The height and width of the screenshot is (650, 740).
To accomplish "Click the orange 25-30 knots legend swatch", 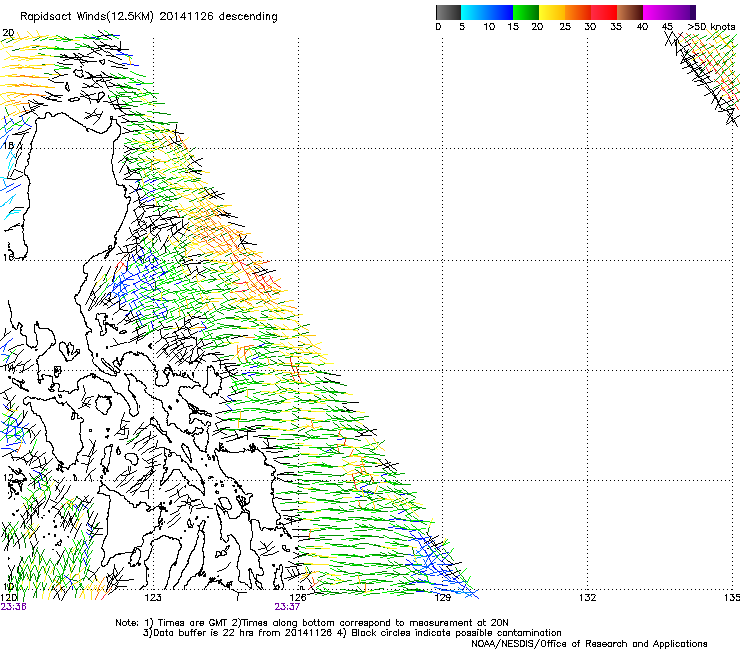I will (x=578, y=12).
